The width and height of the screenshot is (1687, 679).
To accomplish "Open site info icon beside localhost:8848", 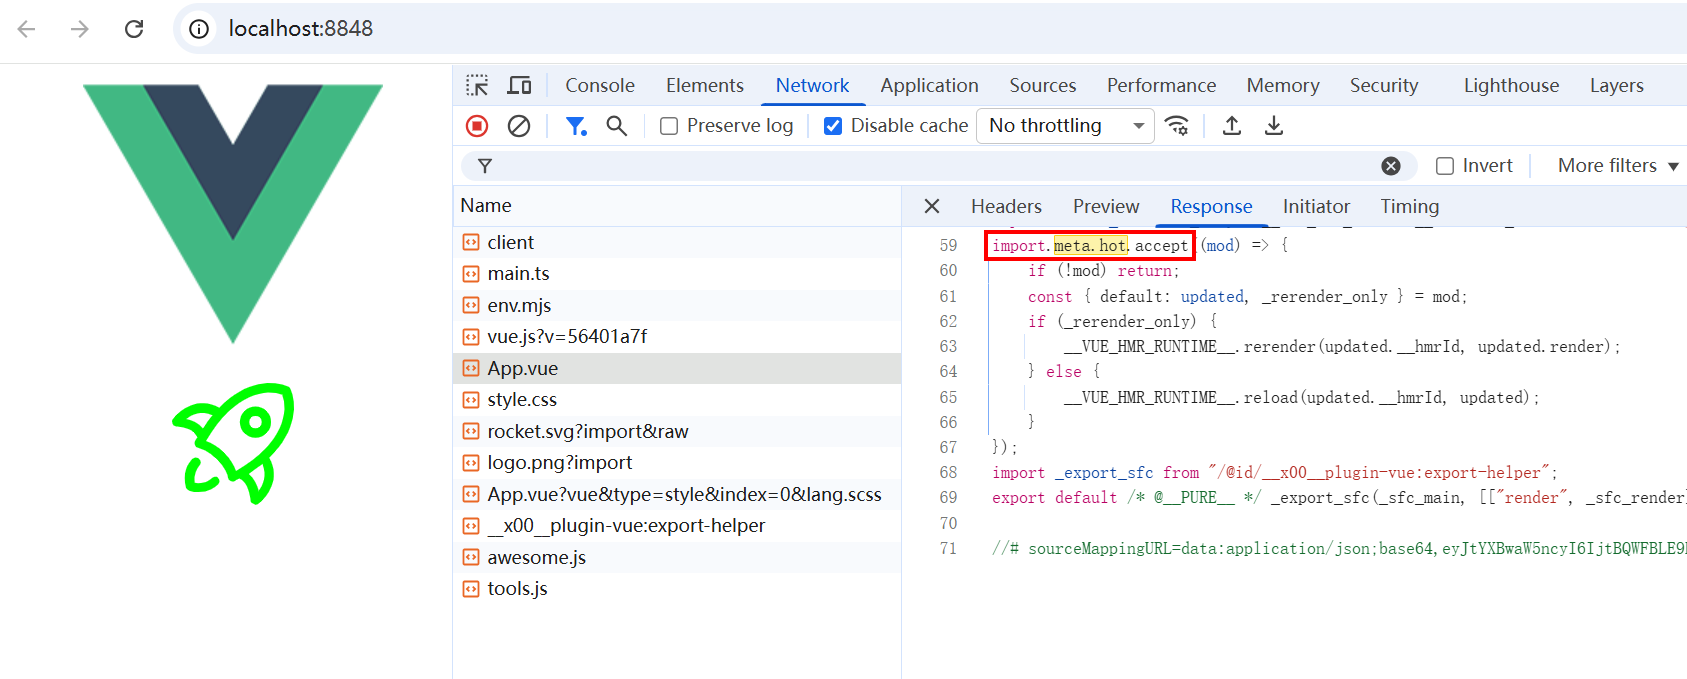I will (x=199, y=29).
